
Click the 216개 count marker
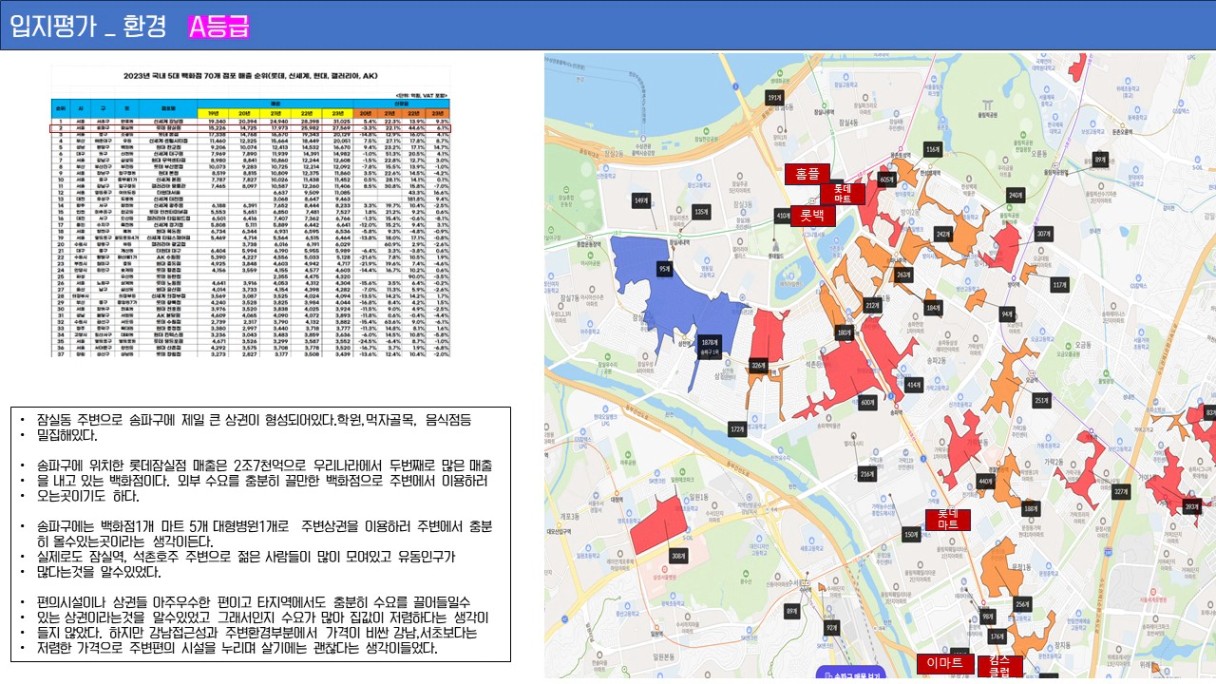pos(866,473)
